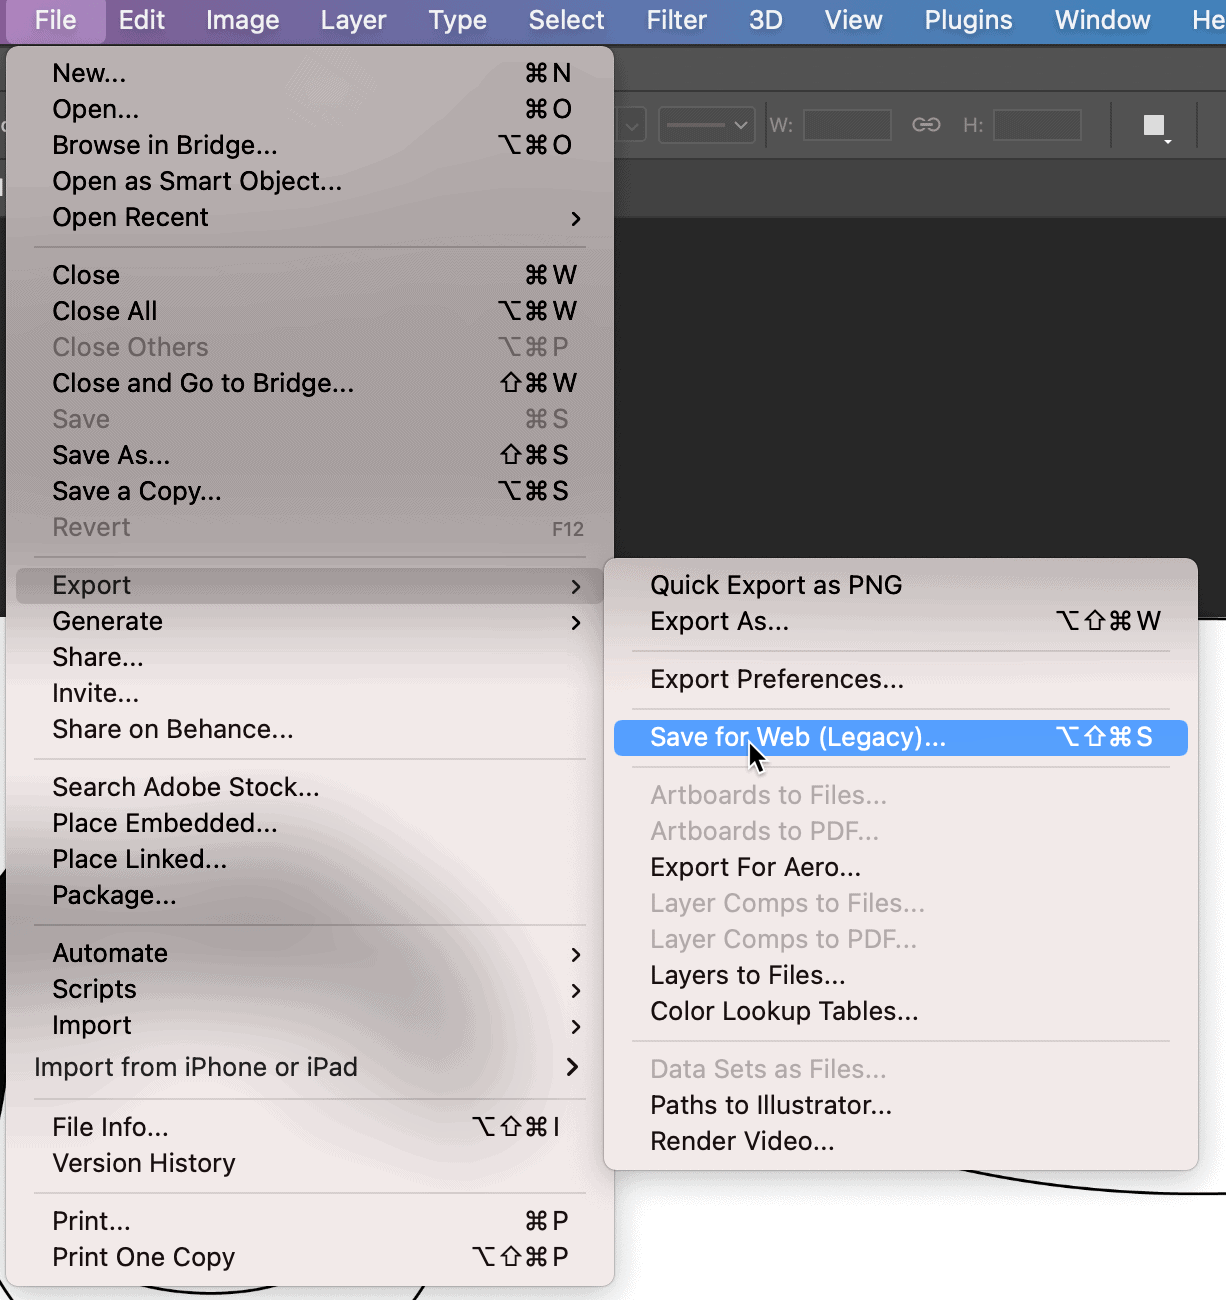Choose Export As...
The image size is (1226, 1300).
901,621
